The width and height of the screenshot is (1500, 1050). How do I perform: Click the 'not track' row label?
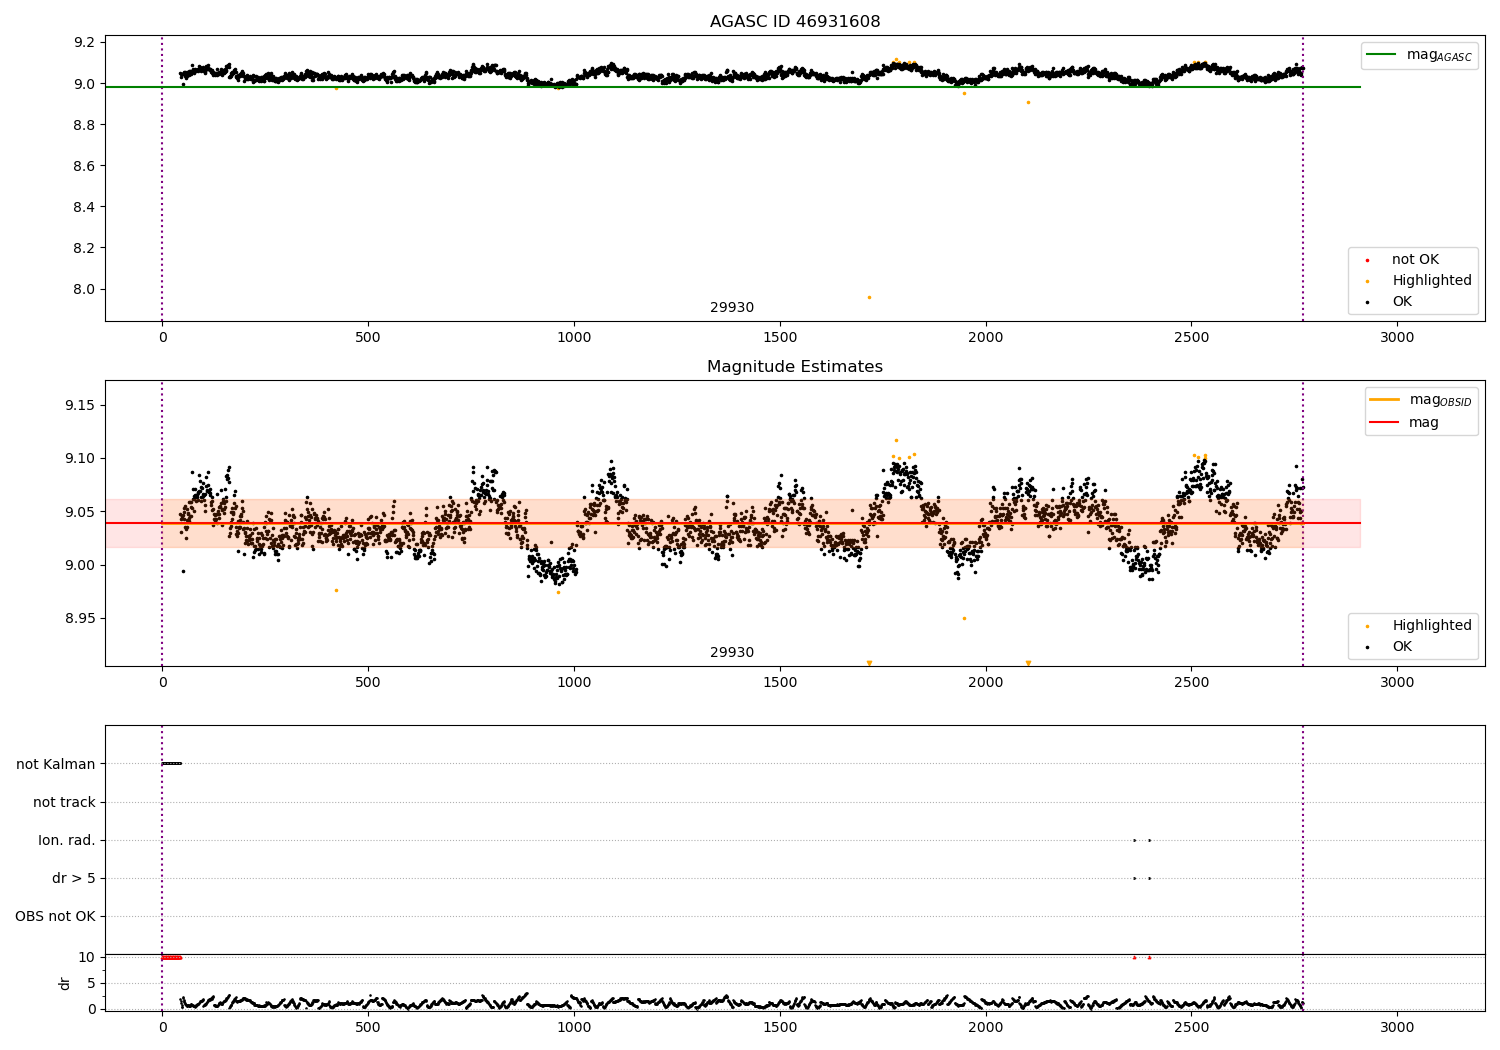tap(64, 803)
